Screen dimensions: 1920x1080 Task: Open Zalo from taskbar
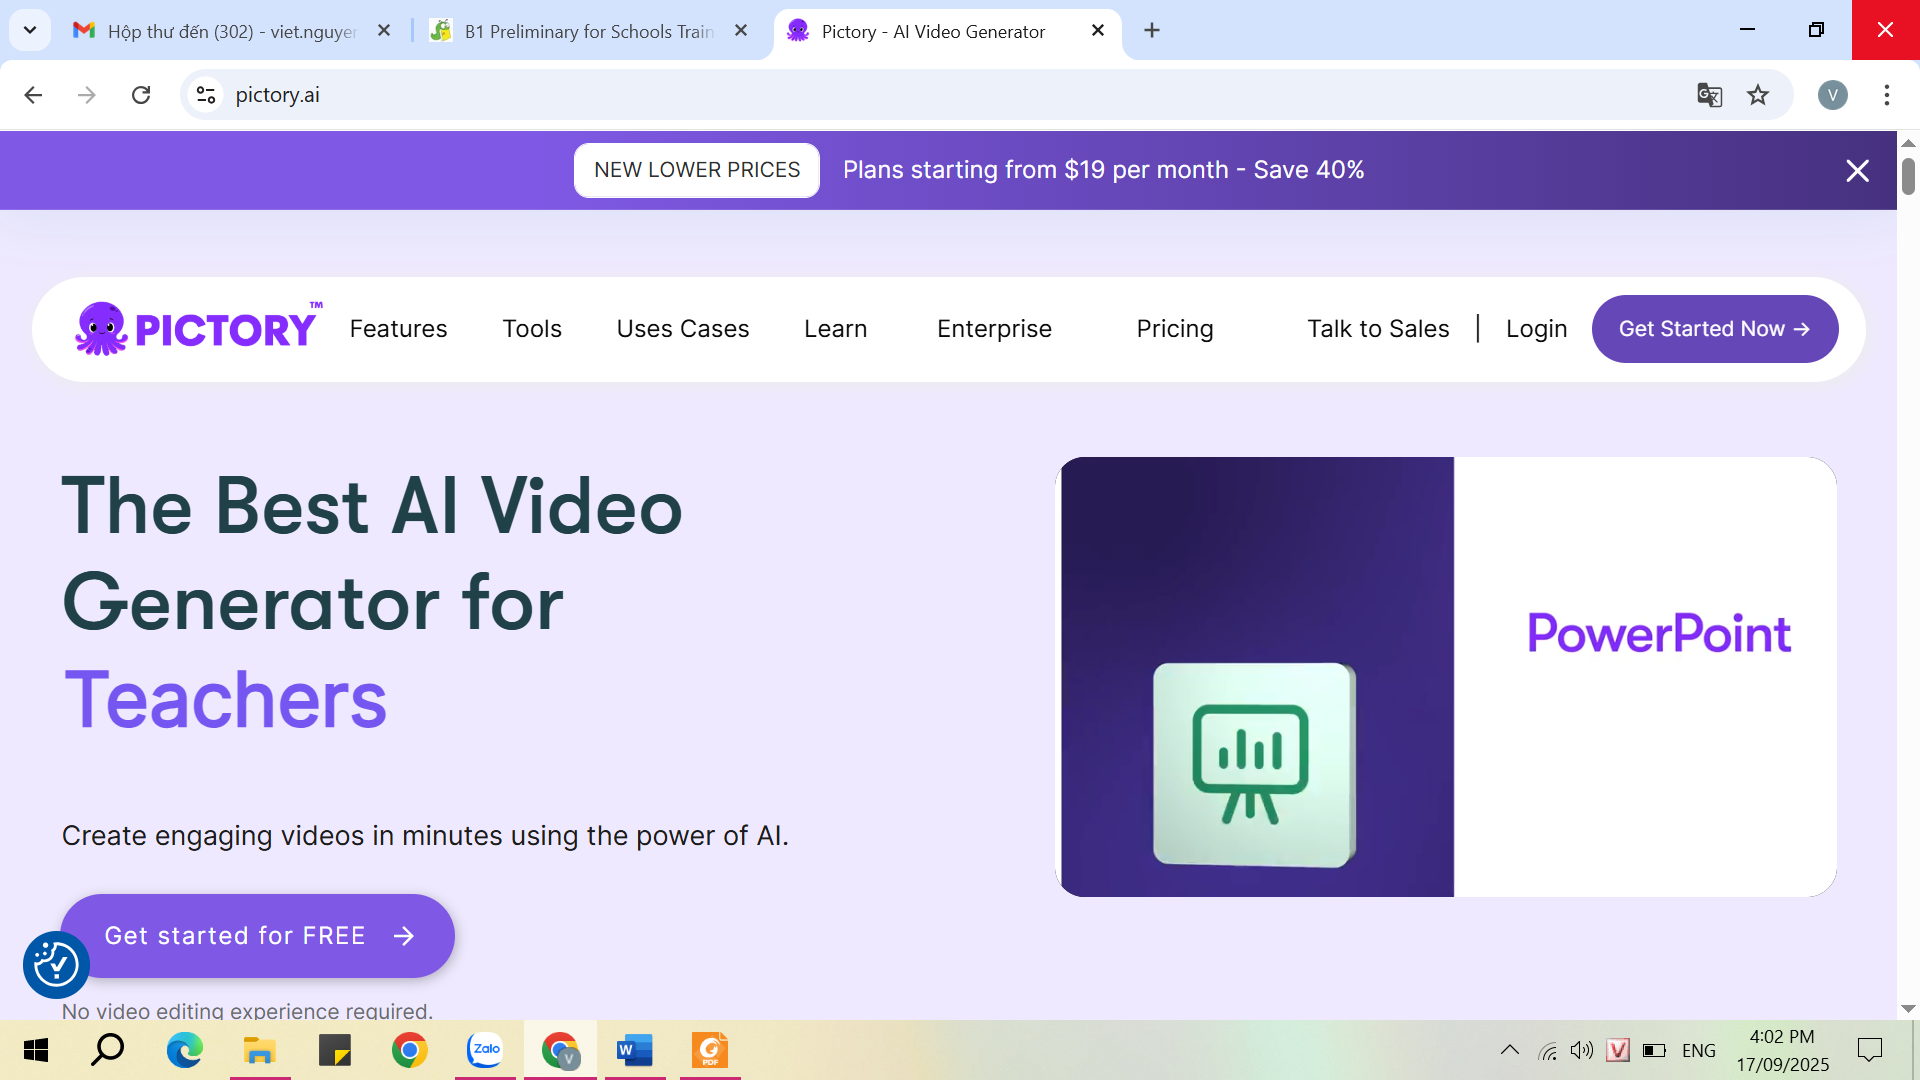(485, 1050)
